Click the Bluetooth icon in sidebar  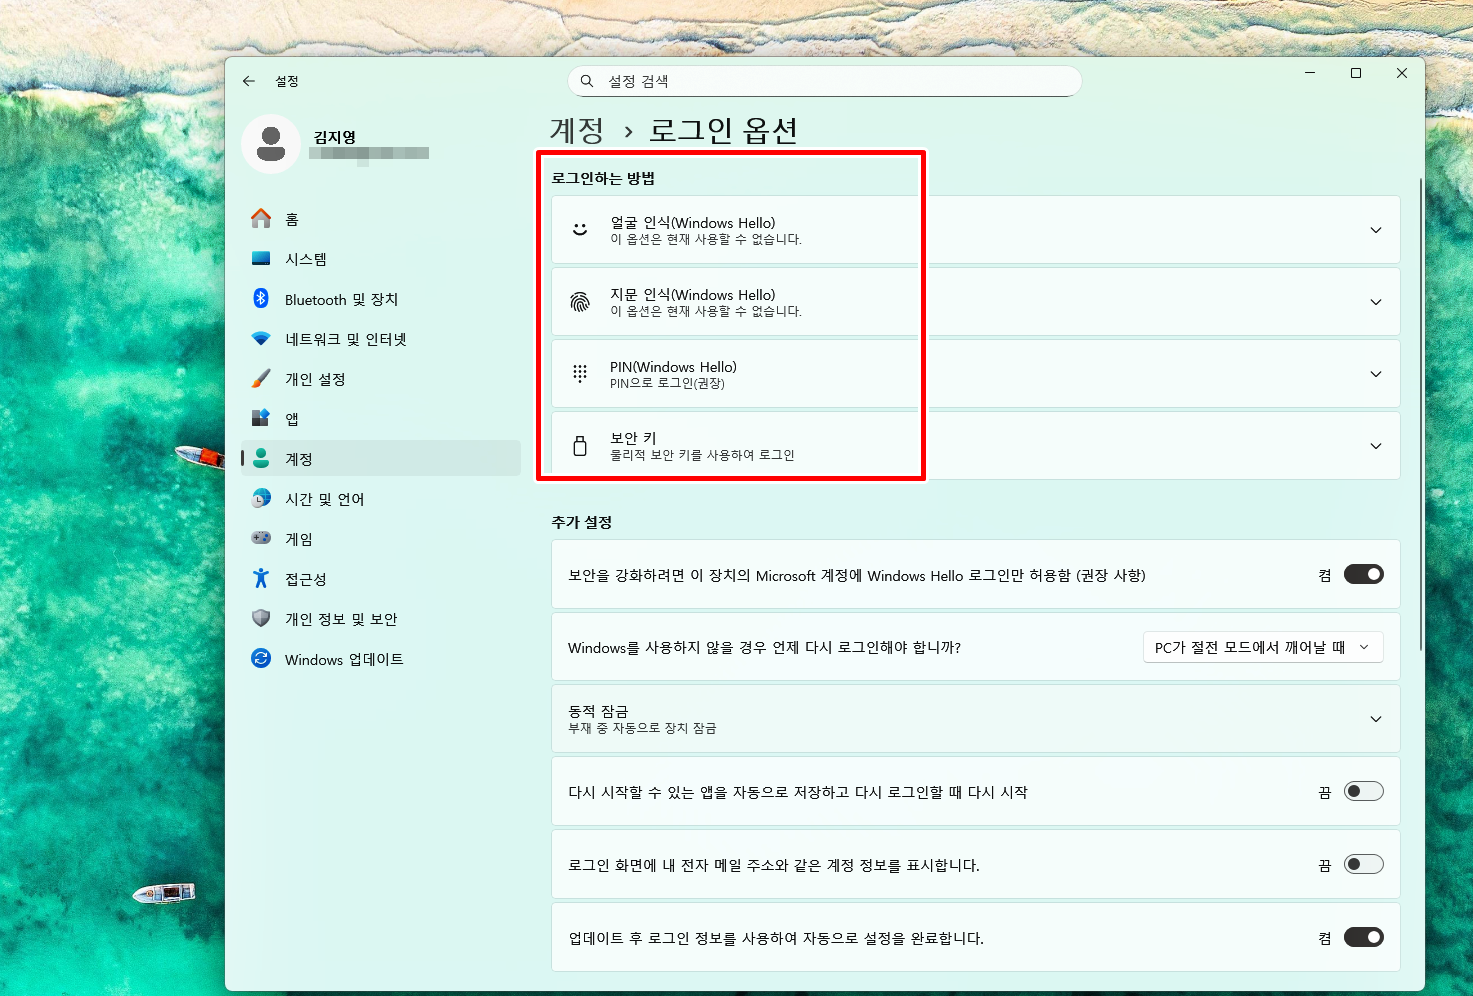click(261, 298)
